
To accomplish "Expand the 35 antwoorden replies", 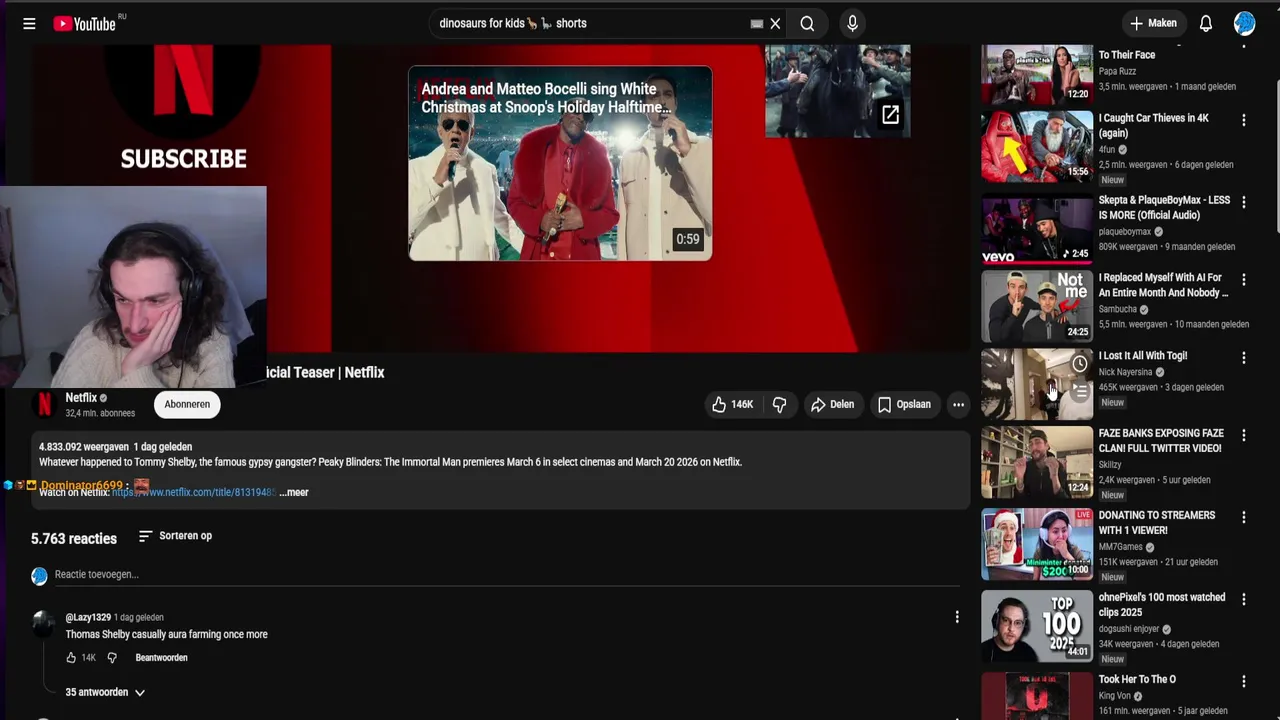I will 105,692.
